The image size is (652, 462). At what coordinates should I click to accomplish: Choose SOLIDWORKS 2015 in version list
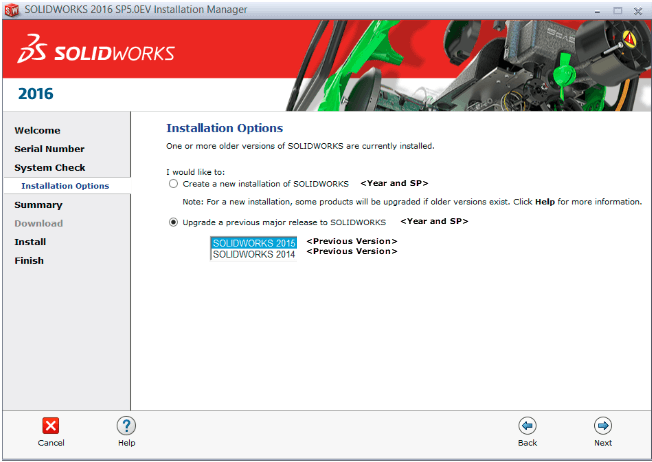(x=254, y=243)
